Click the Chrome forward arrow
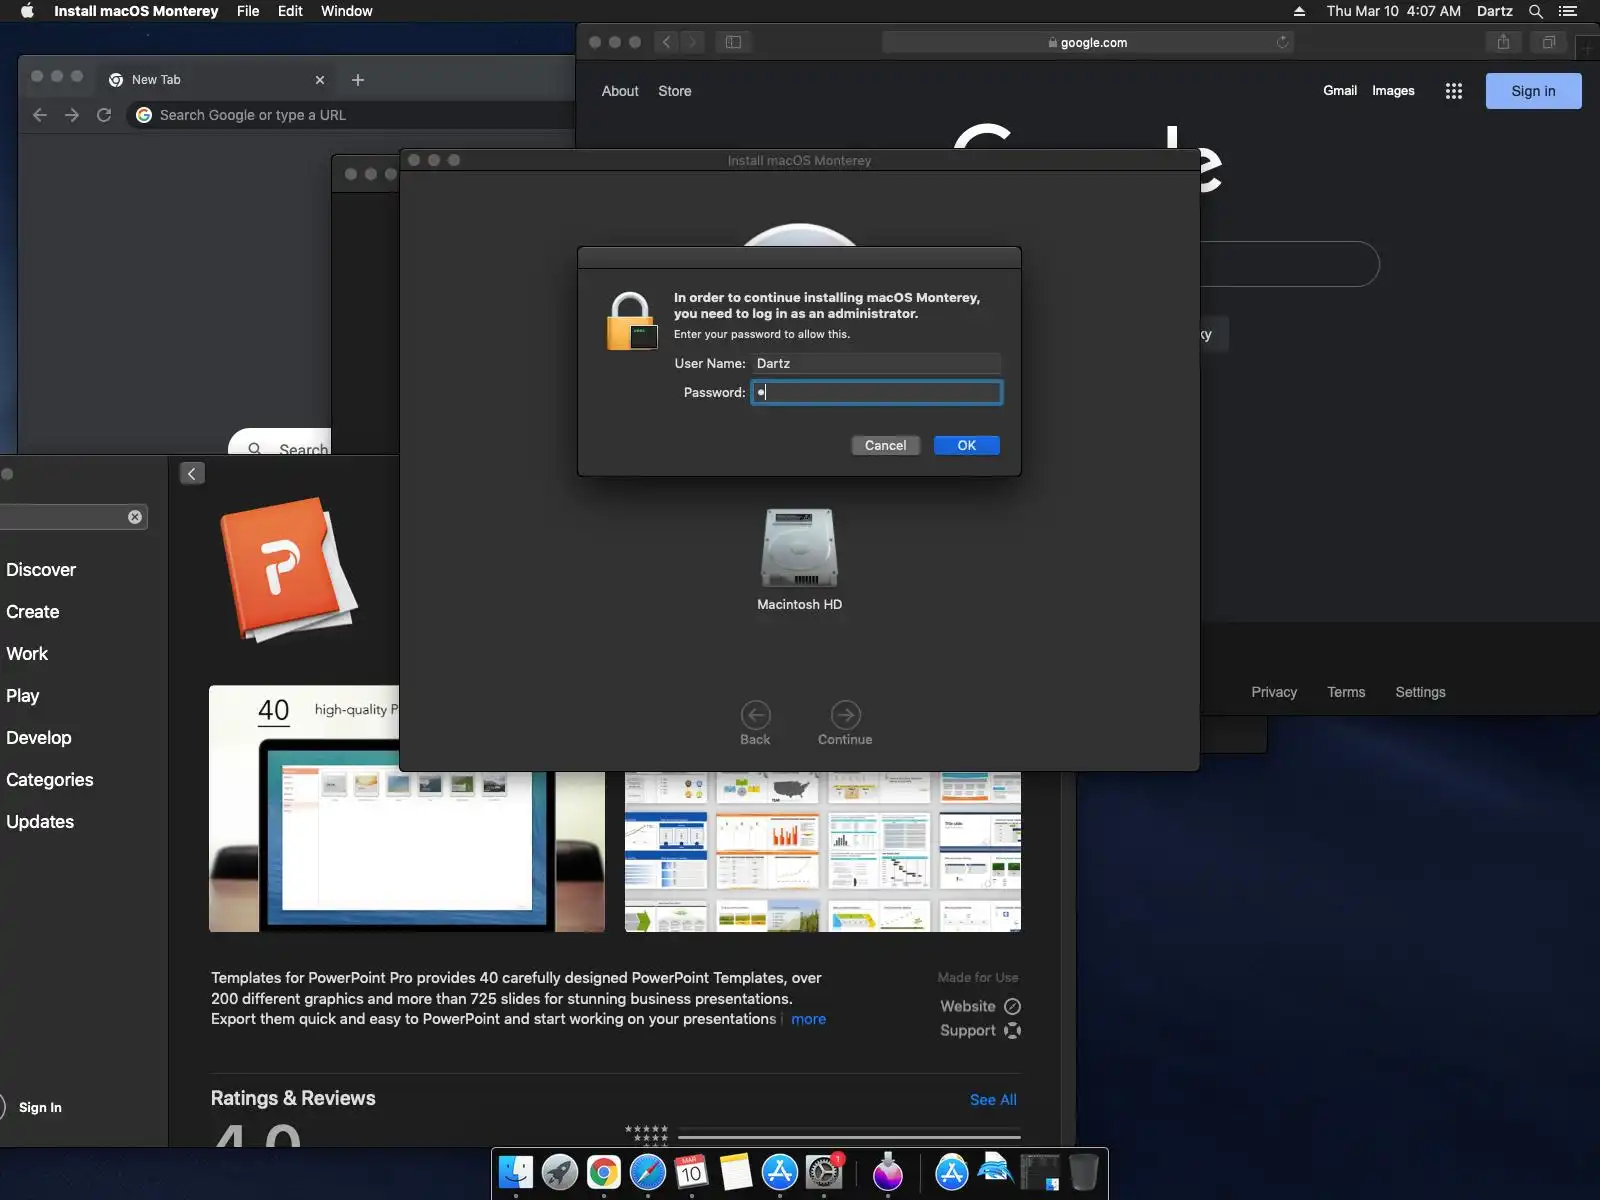 pos(72,115)
